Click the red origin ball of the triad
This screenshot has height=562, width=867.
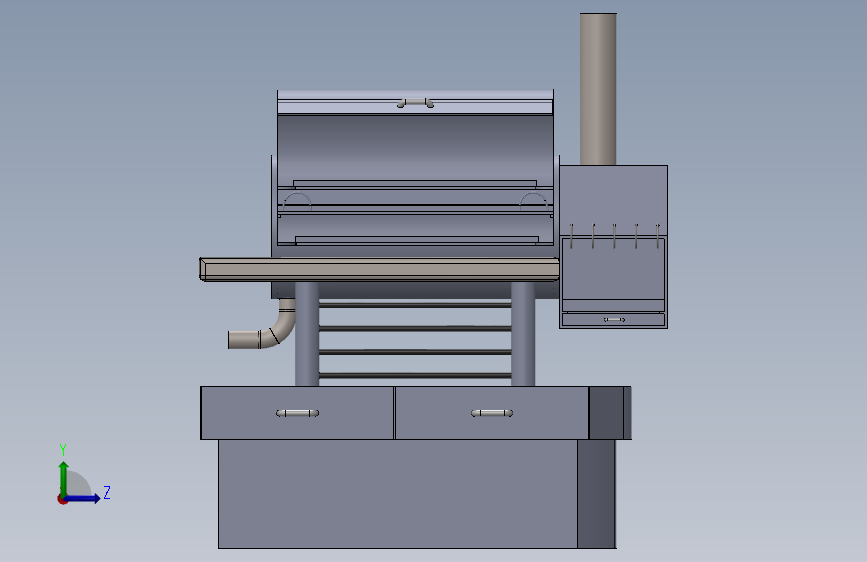(62, 499)
